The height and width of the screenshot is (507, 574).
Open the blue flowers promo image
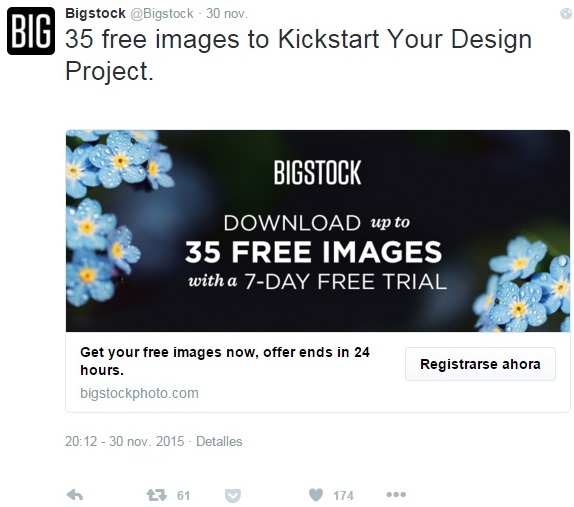pos(318,231)
